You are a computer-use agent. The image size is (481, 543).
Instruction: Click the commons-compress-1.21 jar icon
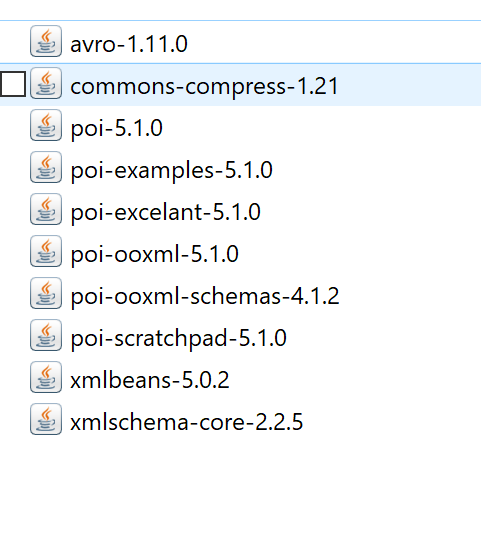[x=46, y=83]
